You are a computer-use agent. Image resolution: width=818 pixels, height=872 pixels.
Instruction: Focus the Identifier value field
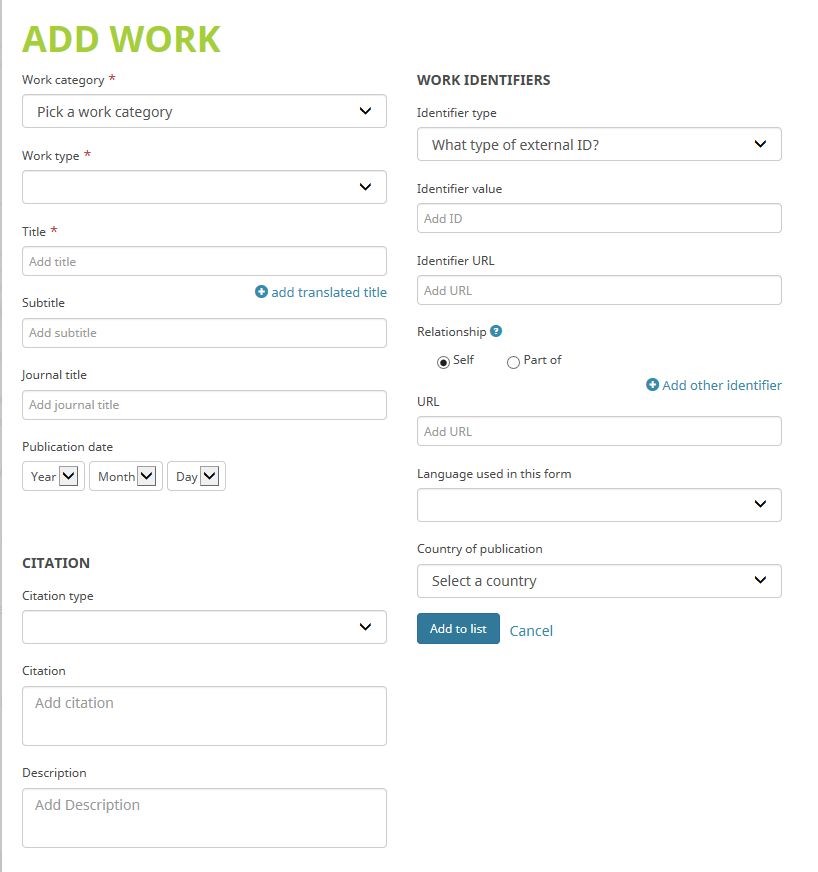599,219
